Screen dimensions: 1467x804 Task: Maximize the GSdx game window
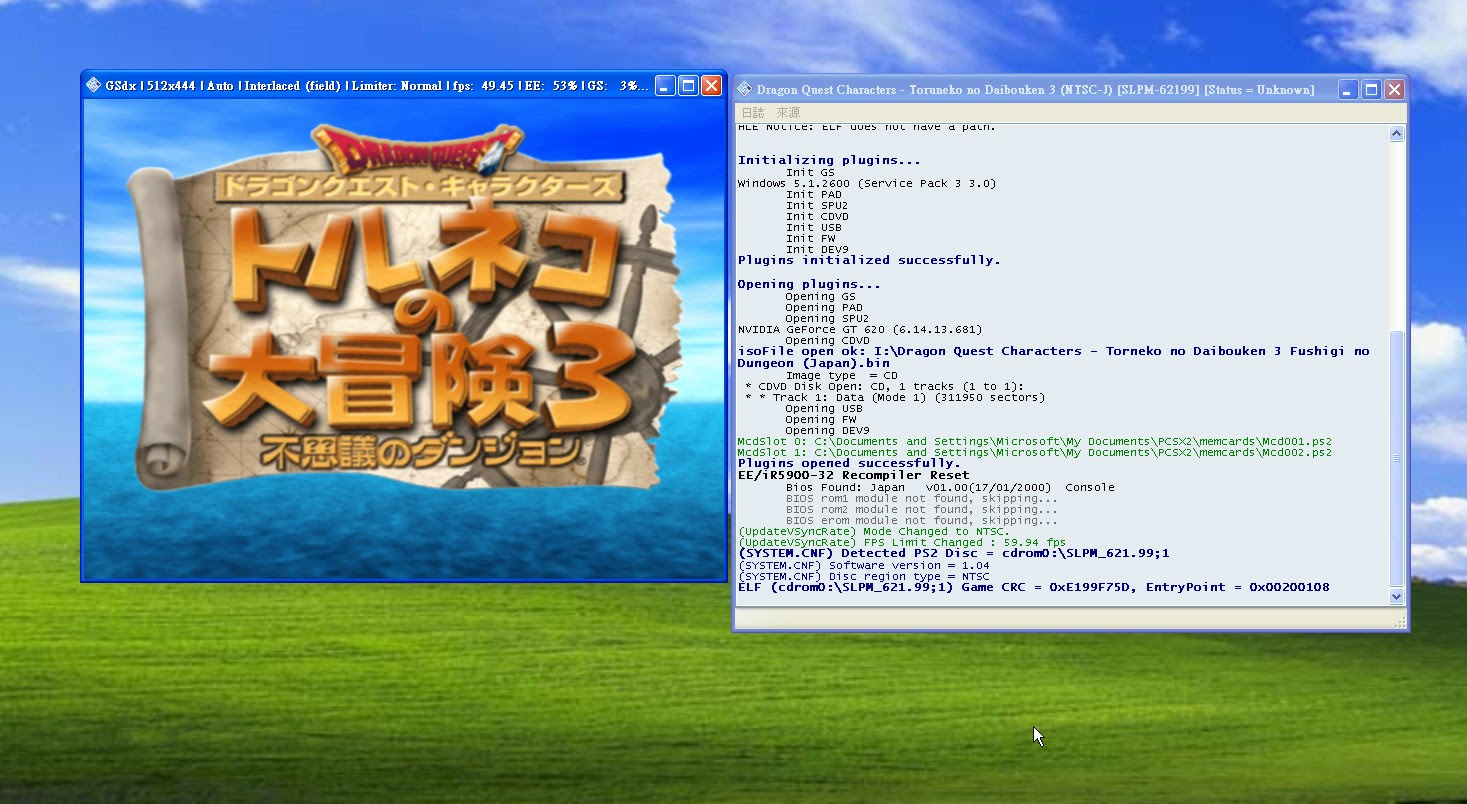(x=688, y=86)
